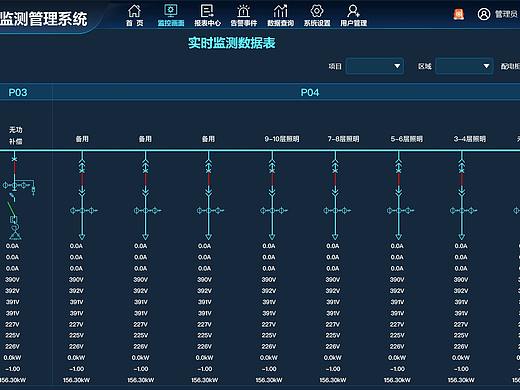The height and width of the screenshot is (390, 520).
Task: Click the red breaker symbol under 7-8层照明
Action: pyautogui.click(x=335, y=180)
